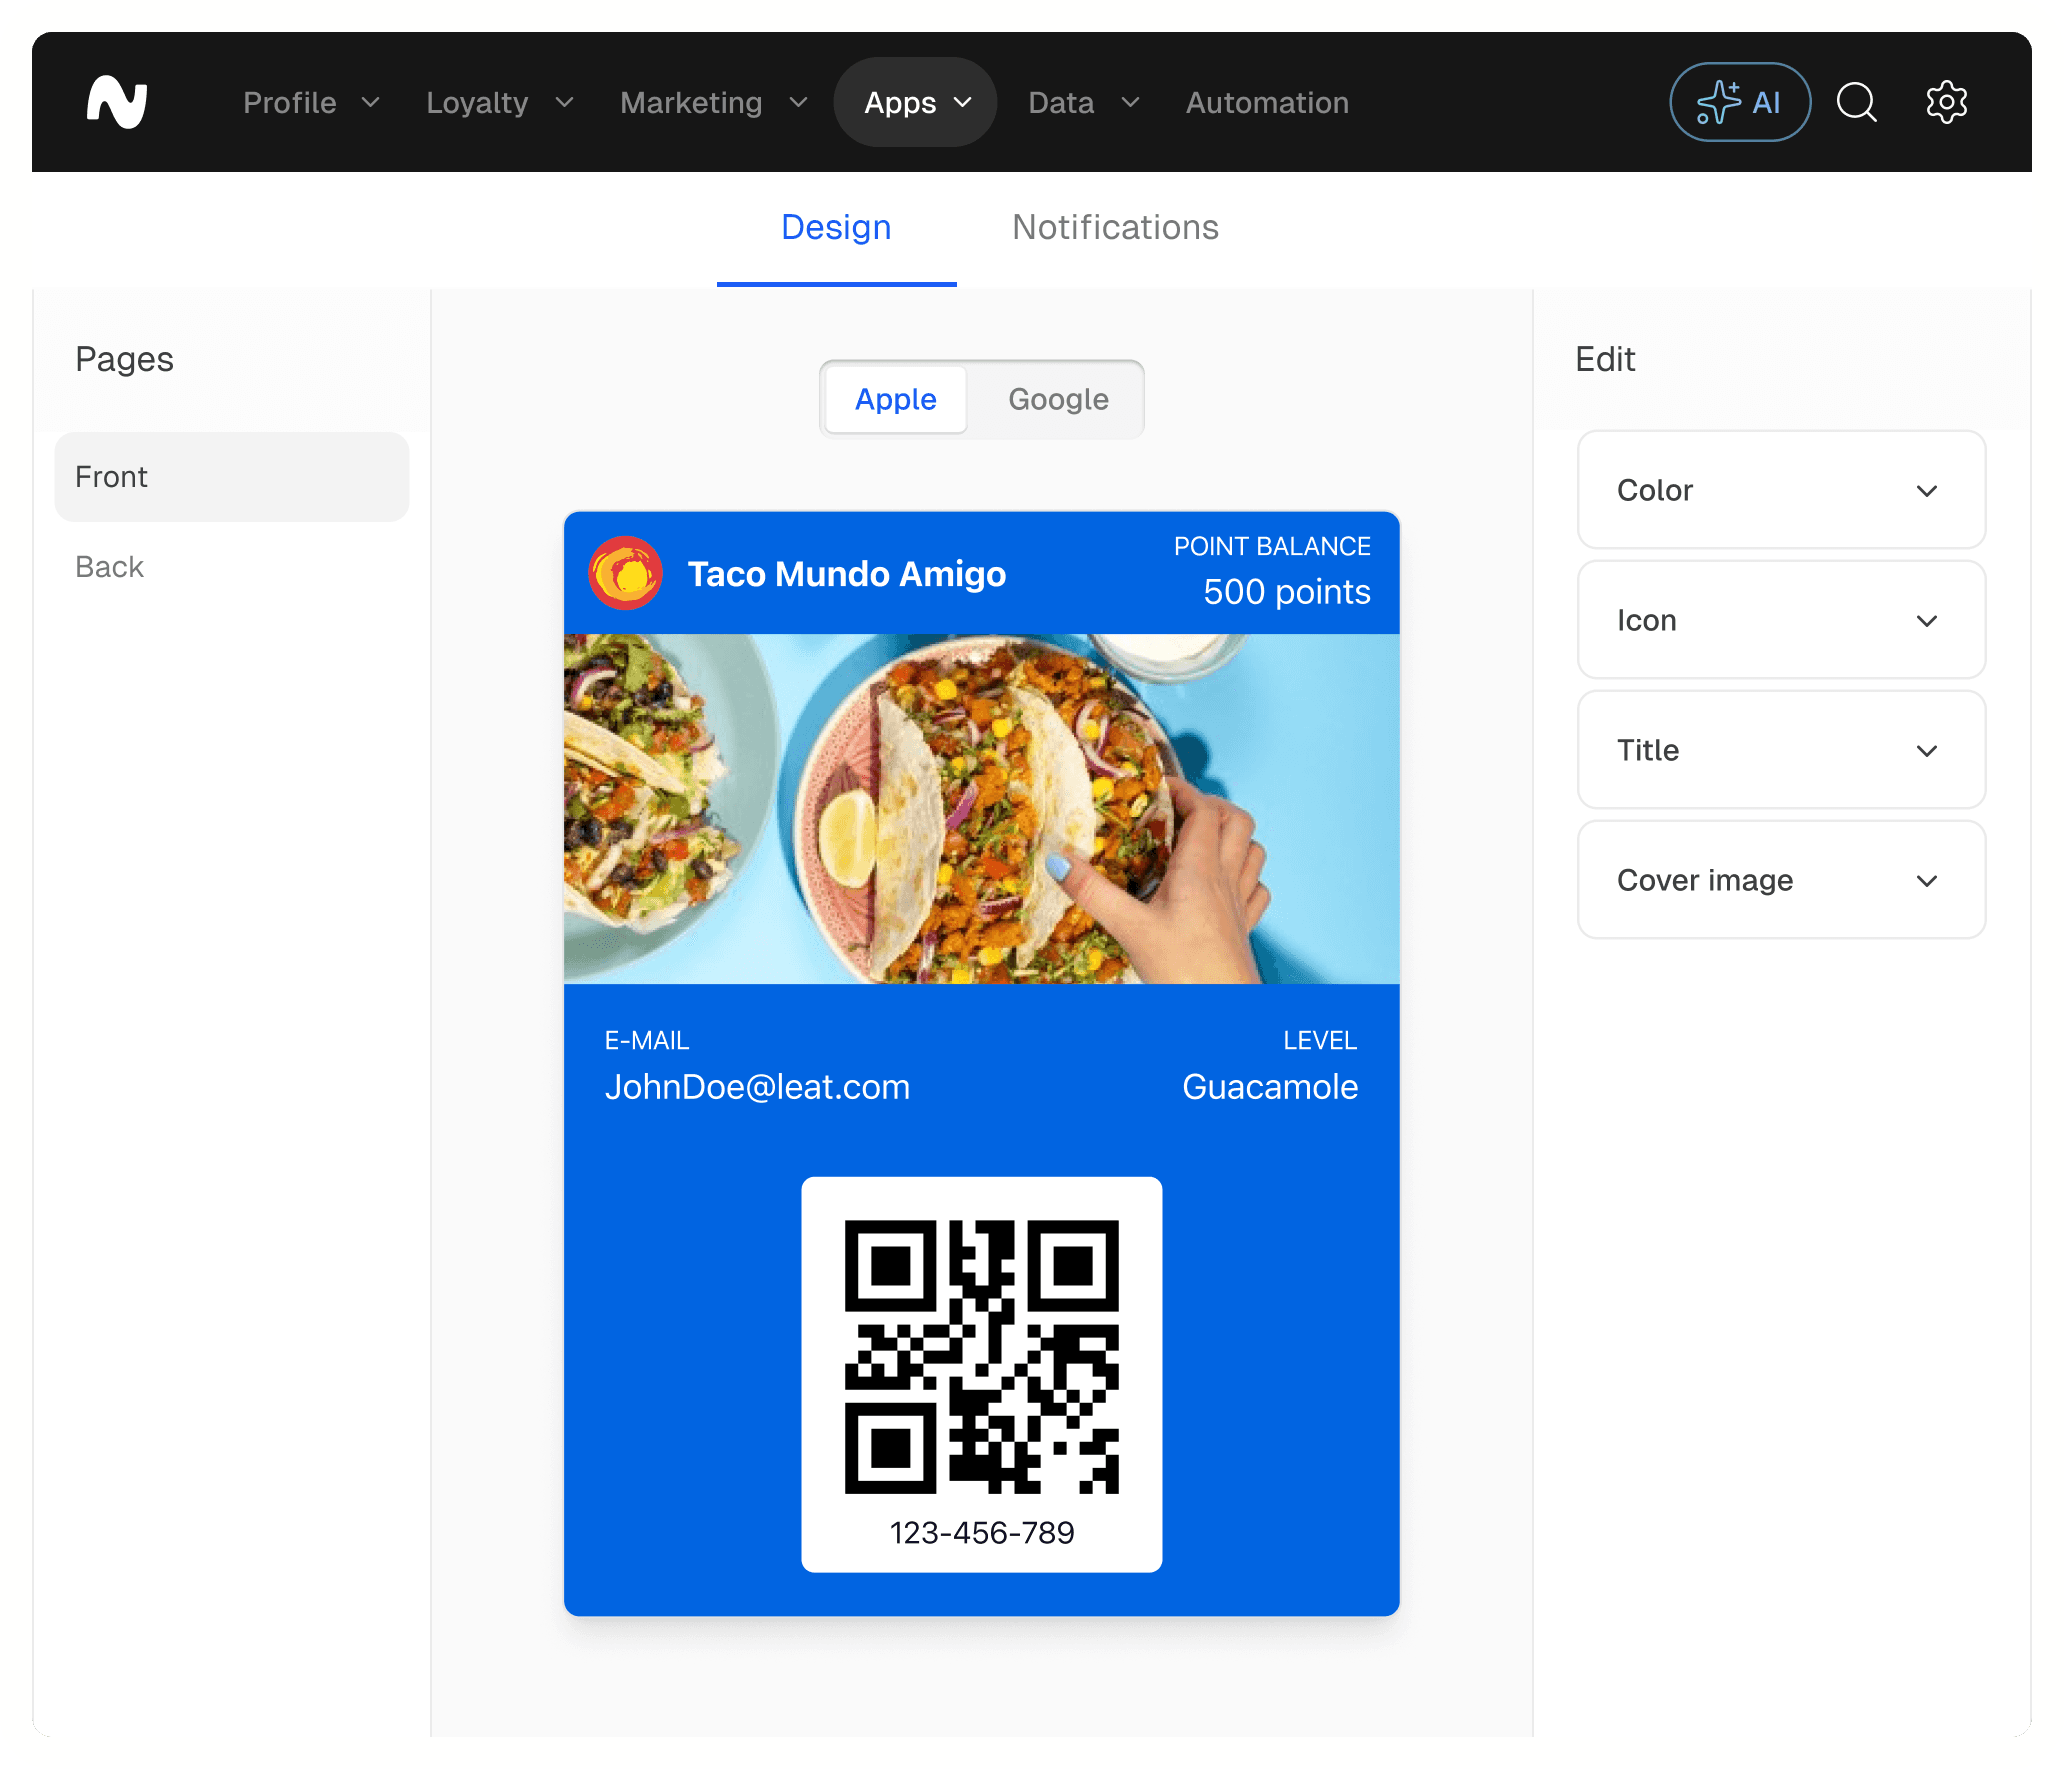Click the QR code on the card

tap(981, 1356)
